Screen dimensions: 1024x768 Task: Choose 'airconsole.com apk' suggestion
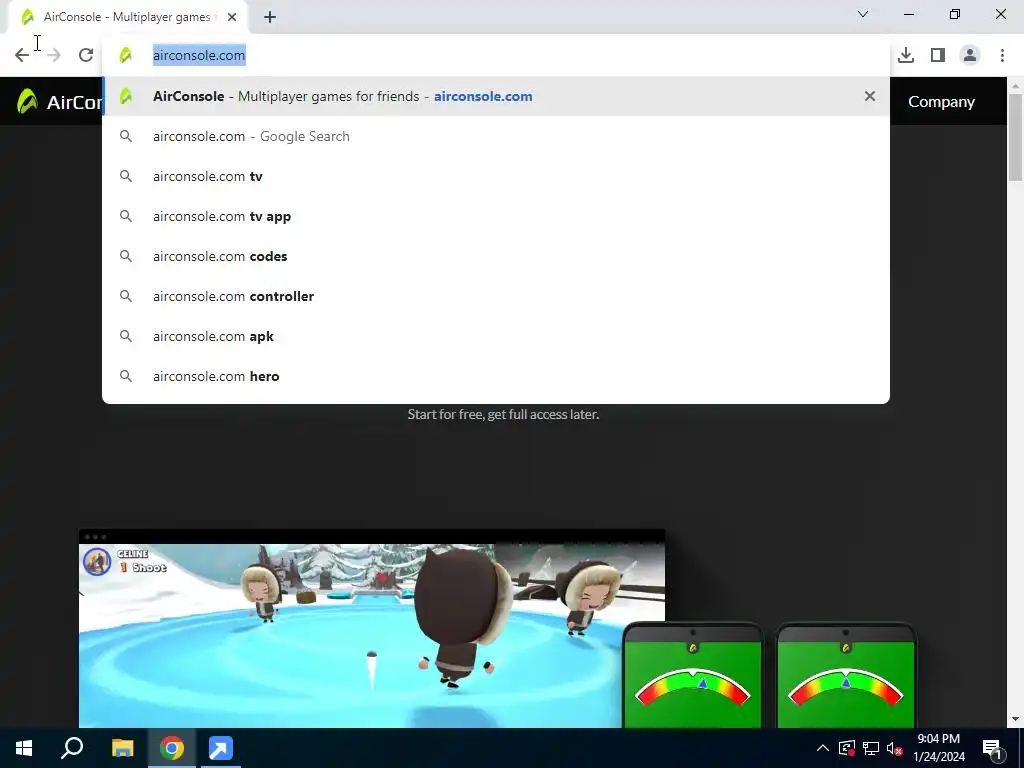pyautogui.click(x=496, y=336)
